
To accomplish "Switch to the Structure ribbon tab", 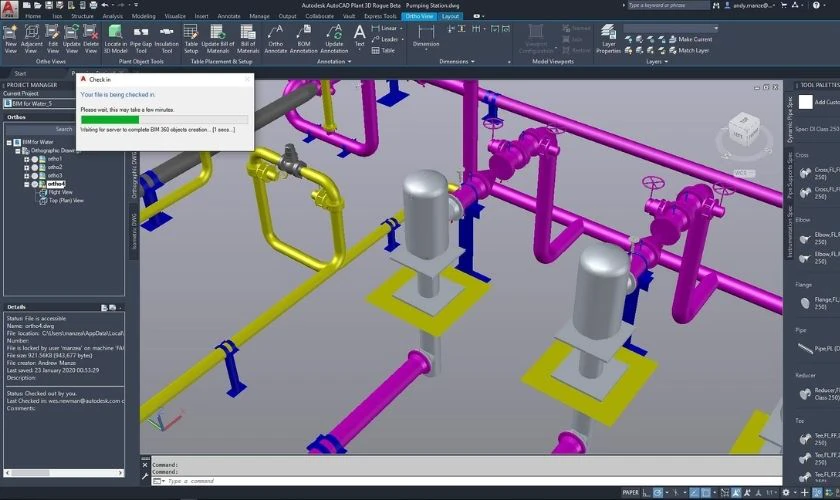I will click(82, 16).
